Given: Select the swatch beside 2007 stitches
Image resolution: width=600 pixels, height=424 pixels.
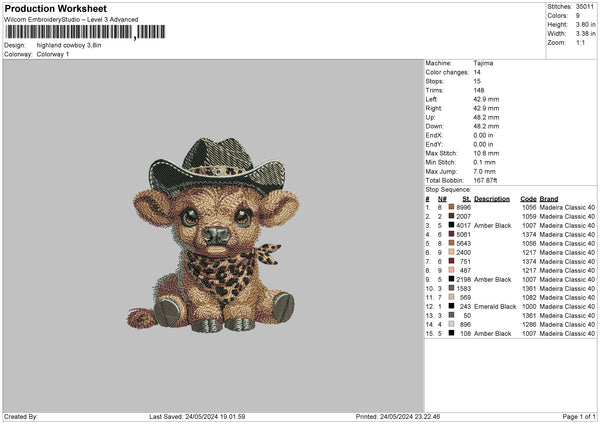Looking at the screenshot, I should (452, 216).
